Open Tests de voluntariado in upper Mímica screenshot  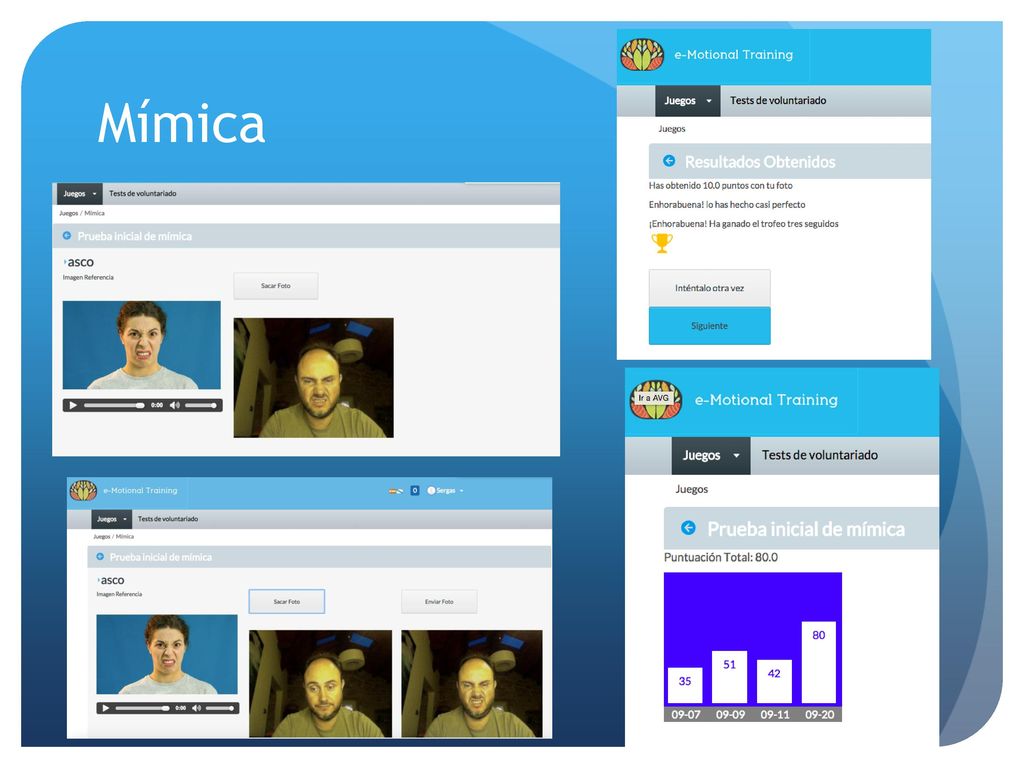(x=142, y=194)
